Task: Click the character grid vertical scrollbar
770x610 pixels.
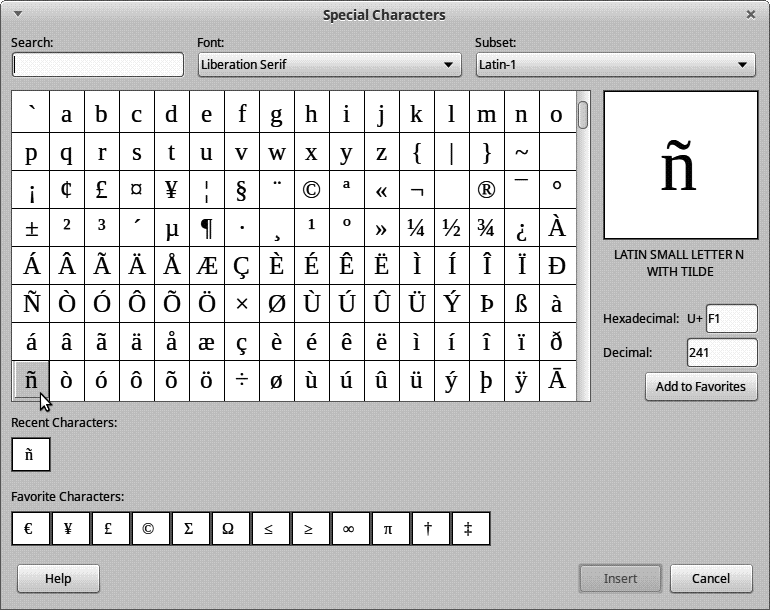Action: click(x=583, y=246)
